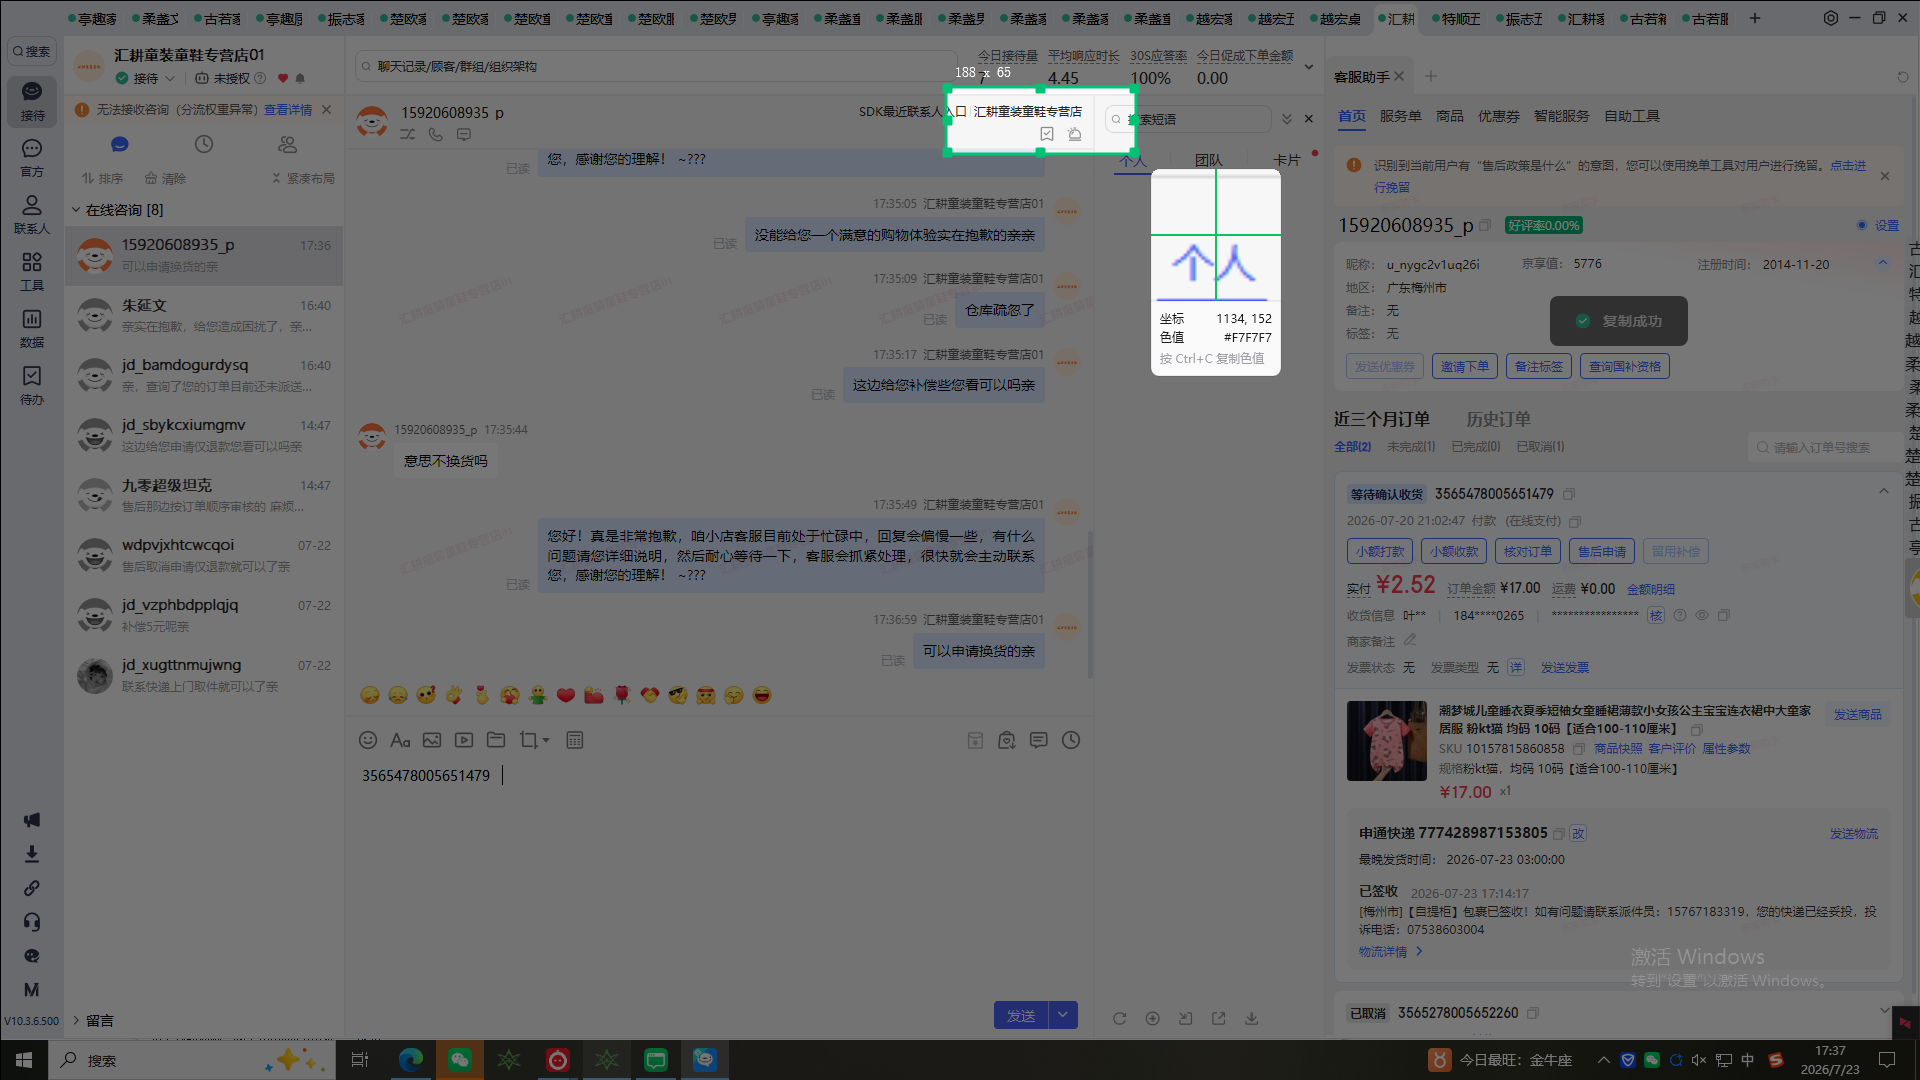Image resolution: width=1920 pixels, height=1080 pixels.
Task: Open the 工具 tools sidebar icon
Action: [x=32, y=271]
